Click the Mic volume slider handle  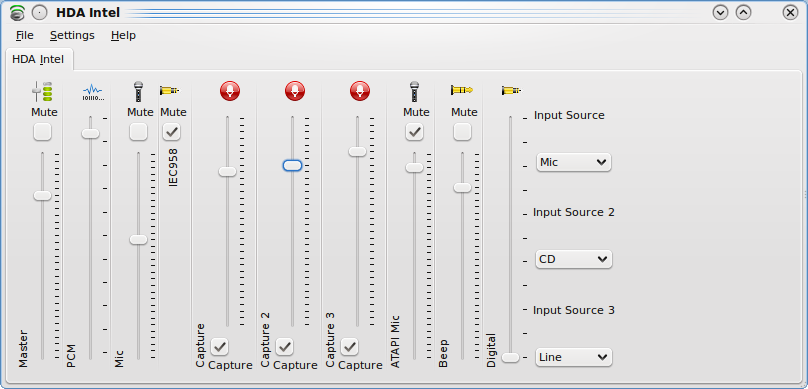point(138,239)
